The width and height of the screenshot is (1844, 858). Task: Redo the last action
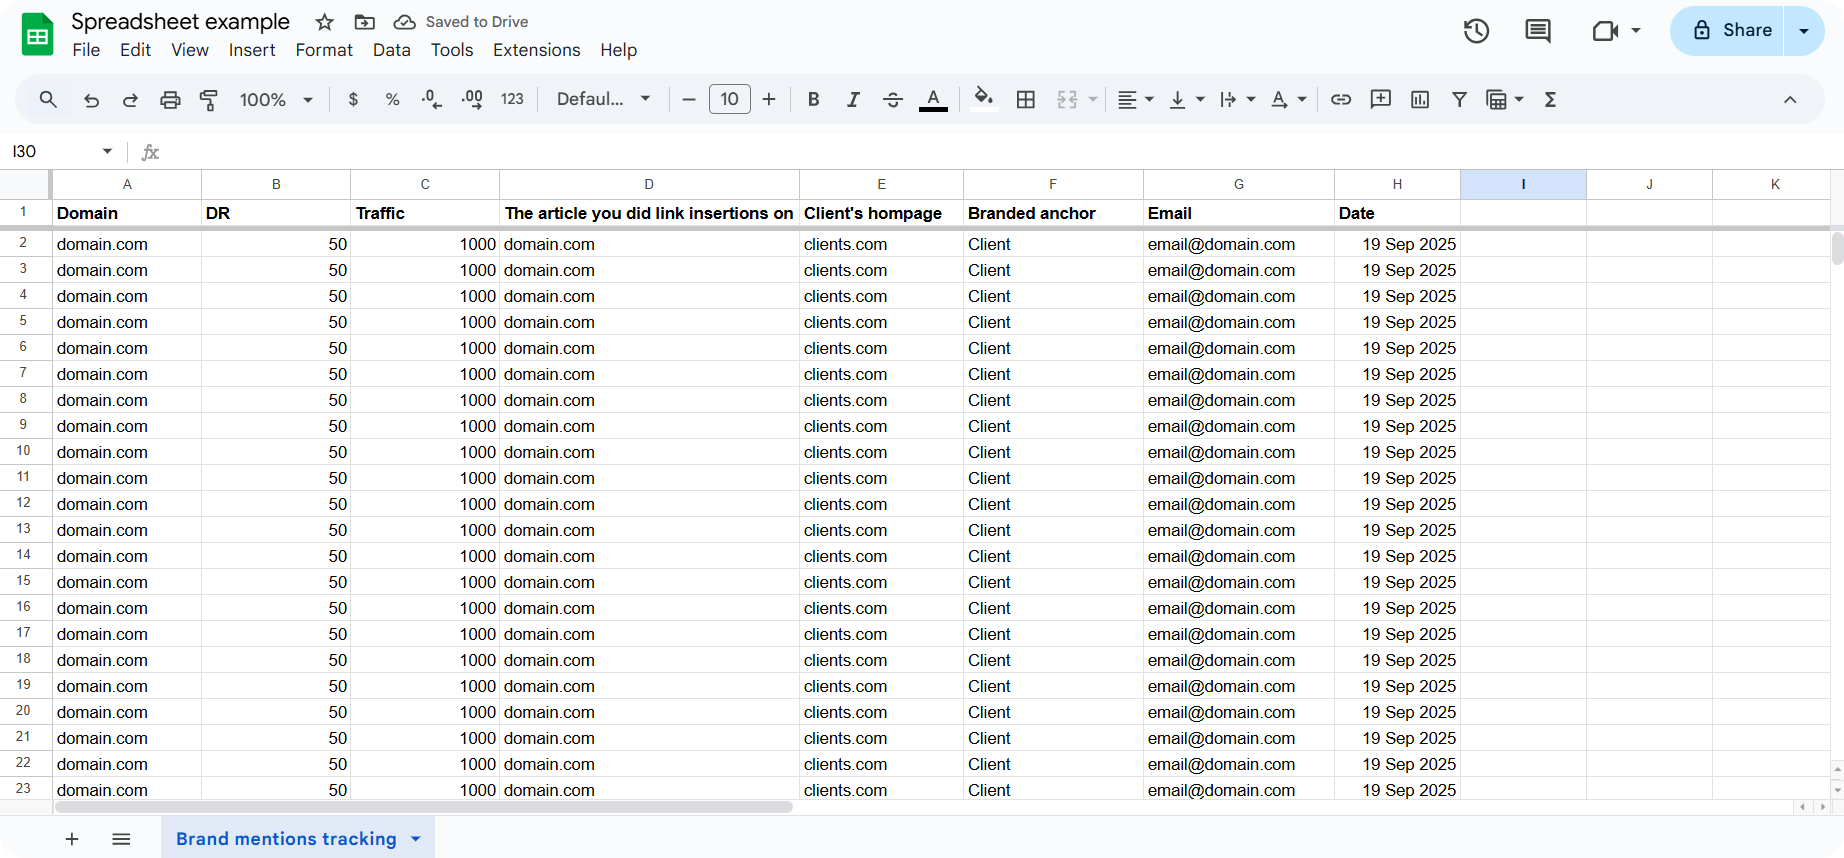(130, 99)
